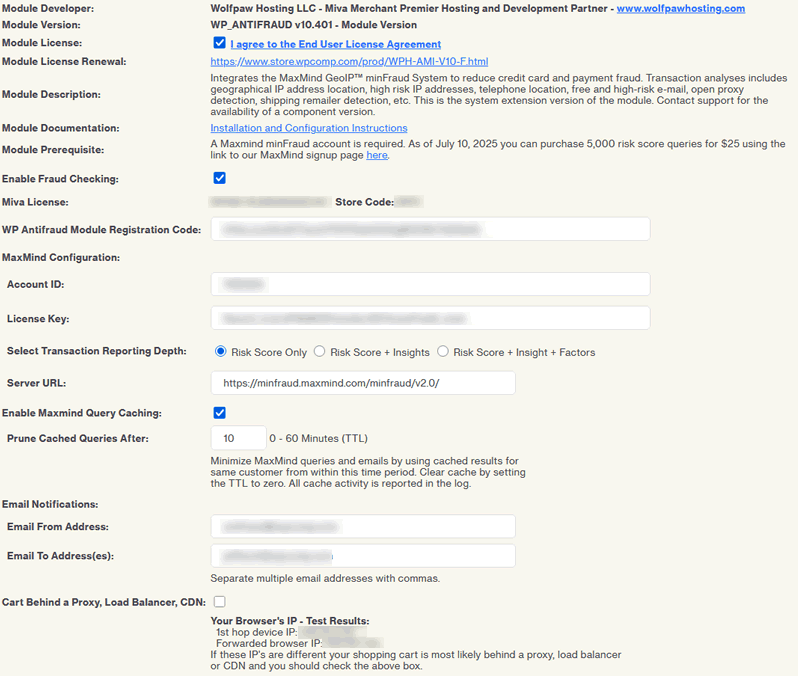Focus the MaxMind Account ID field
Image resolution: width=798 pixels, height=676 pixels.
point(430,285)
